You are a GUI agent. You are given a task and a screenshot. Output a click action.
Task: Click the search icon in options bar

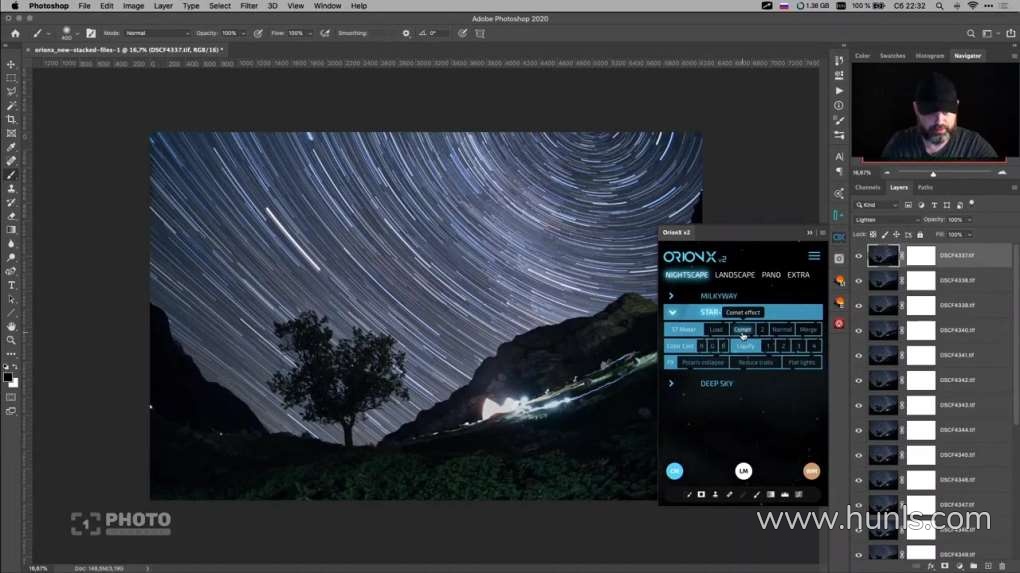[x=971, y=33]
